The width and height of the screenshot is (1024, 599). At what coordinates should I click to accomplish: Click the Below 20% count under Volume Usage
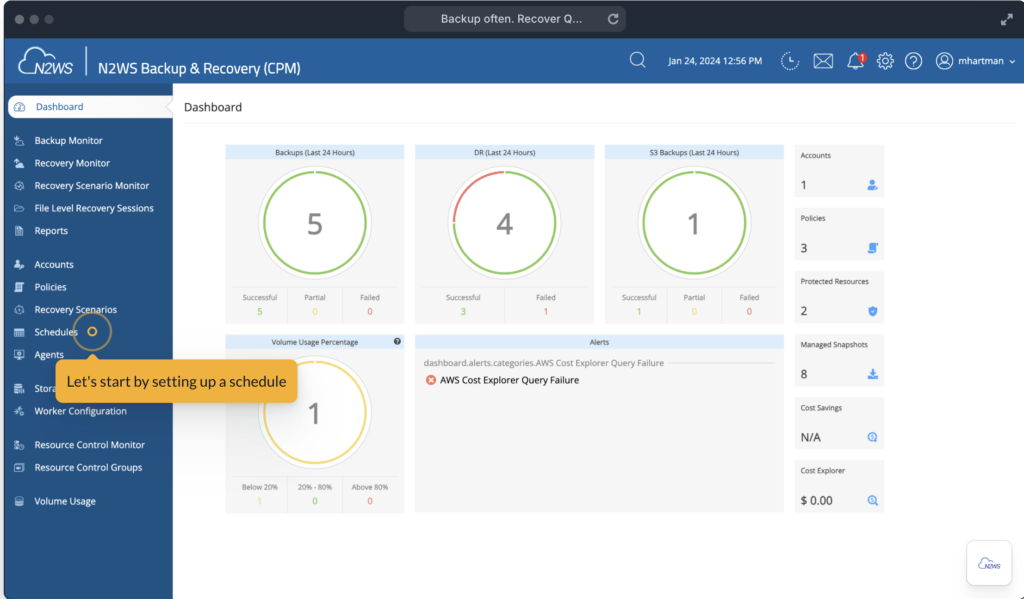coord(259,501)
